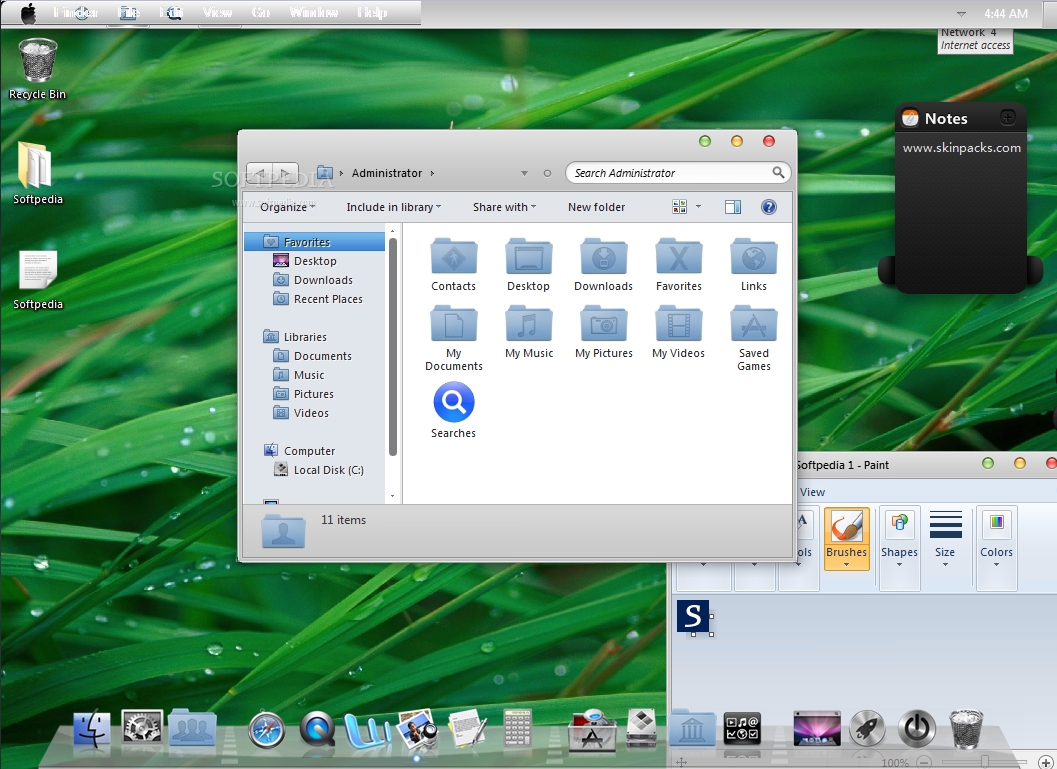Image resolution: width=1057 pixels, height=769 pixels.
Task: Click the New folder button
Action: point(596,207)
